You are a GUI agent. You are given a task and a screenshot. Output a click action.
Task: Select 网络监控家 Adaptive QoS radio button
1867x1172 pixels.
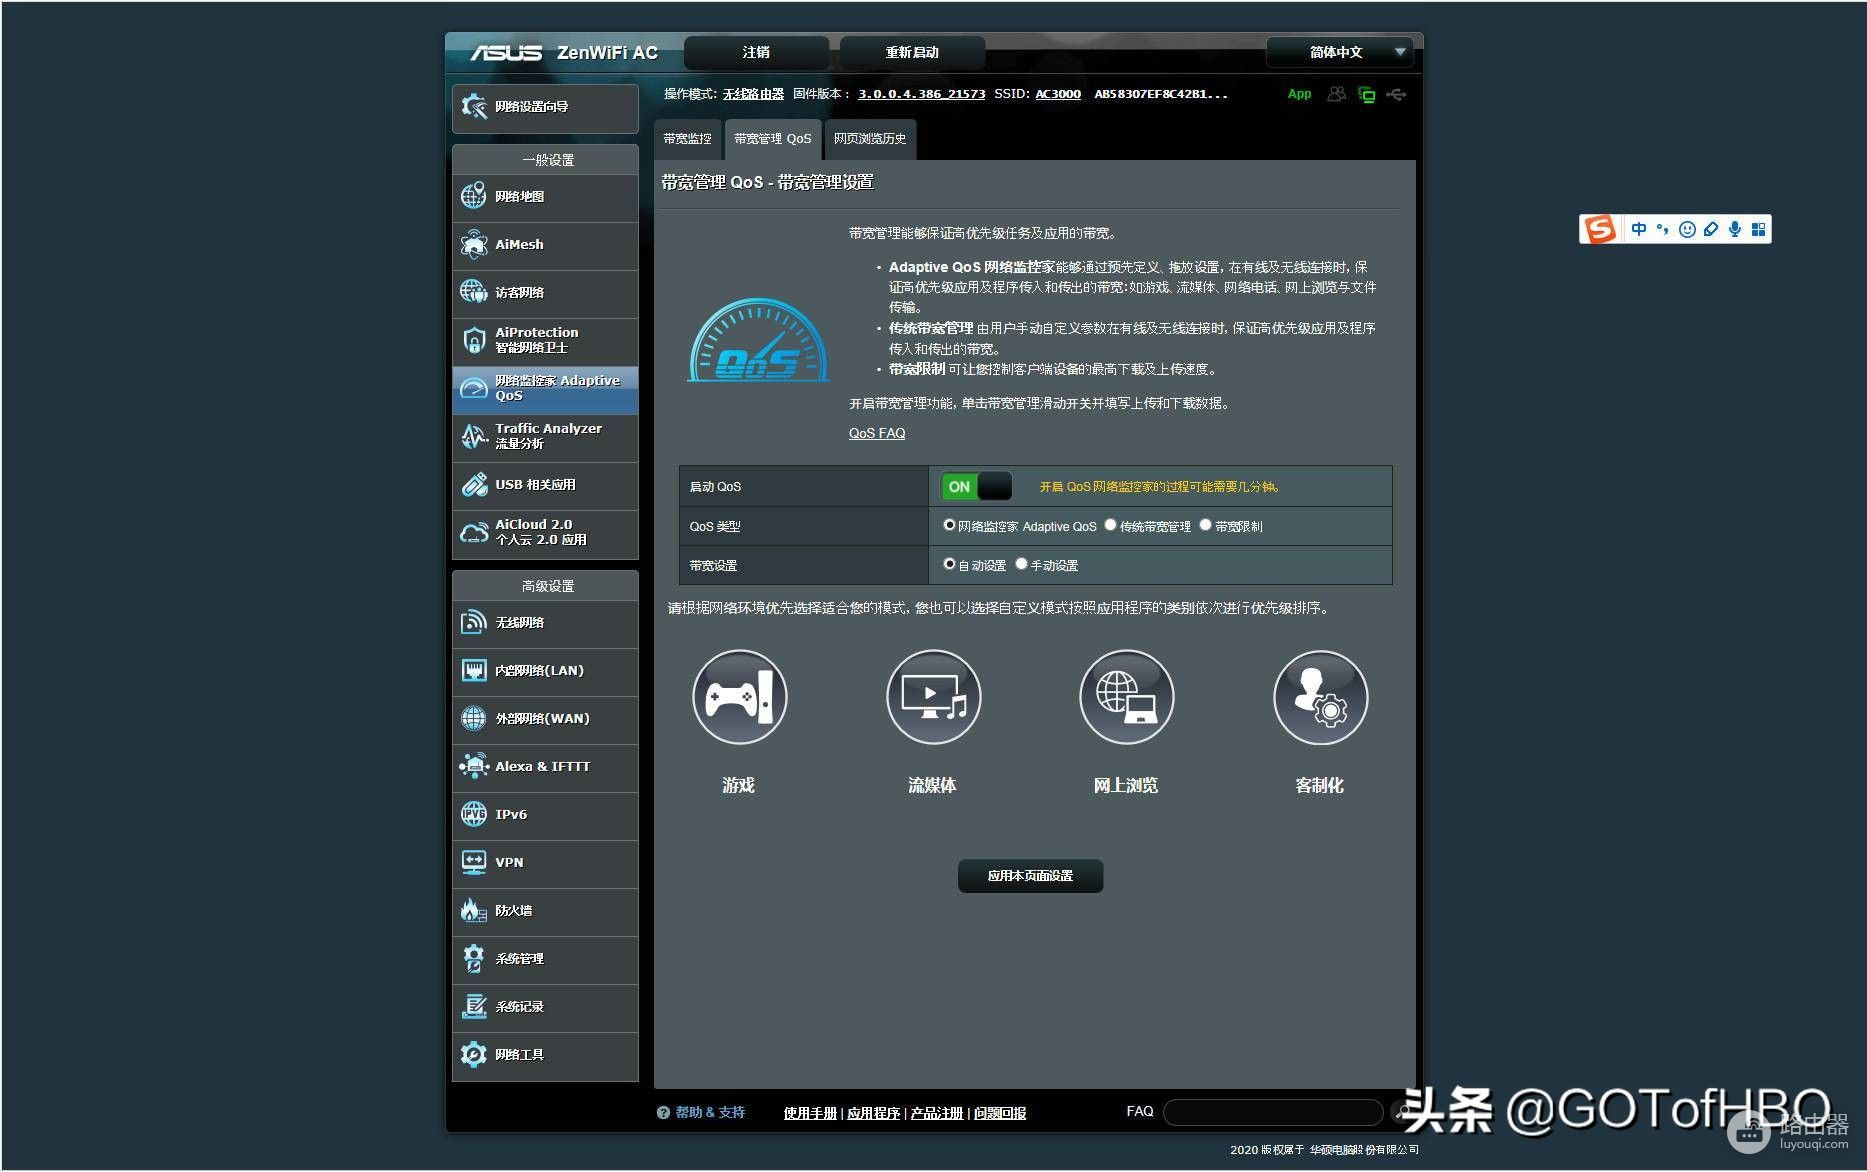(949, 525)
